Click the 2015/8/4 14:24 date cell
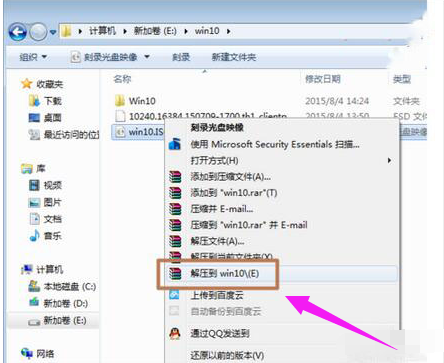This screenshot has height=363, width=444. pos(337,101)
